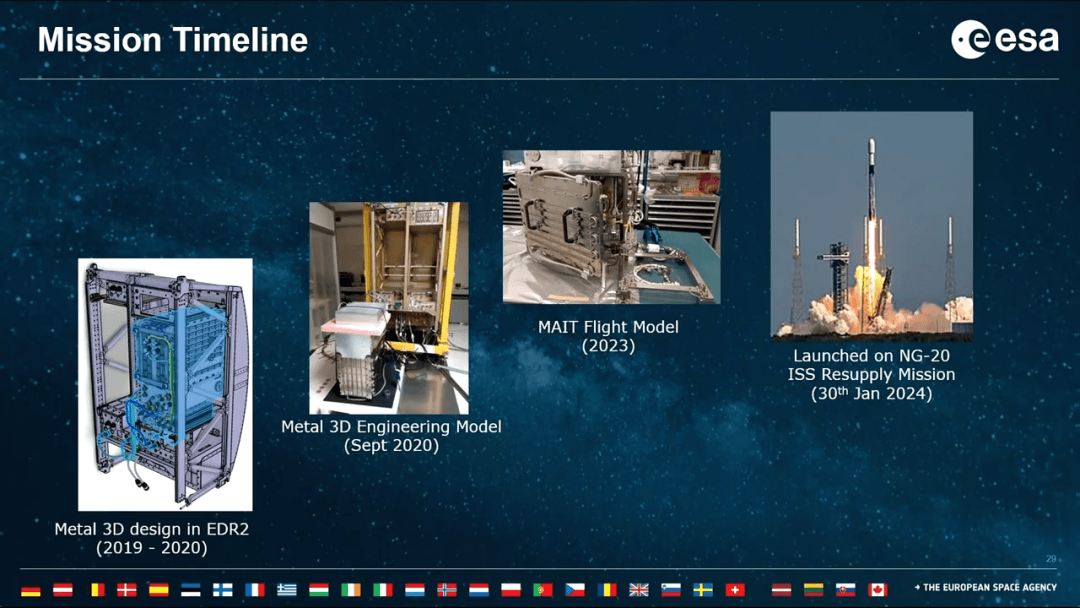Image resolution: width=1080 pixels, height=608 pixels.
Task: Click the Greek flag icon
Action: point(287,590)
